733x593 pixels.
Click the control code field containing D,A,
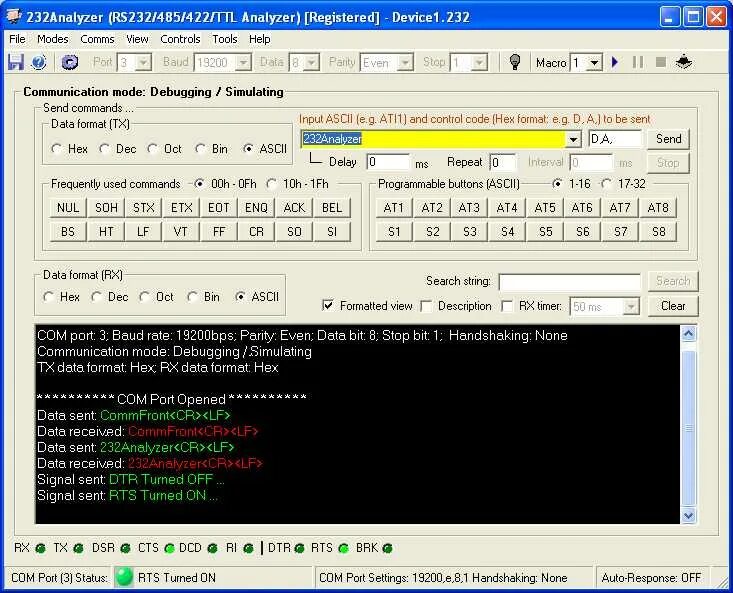coord(615,139)
